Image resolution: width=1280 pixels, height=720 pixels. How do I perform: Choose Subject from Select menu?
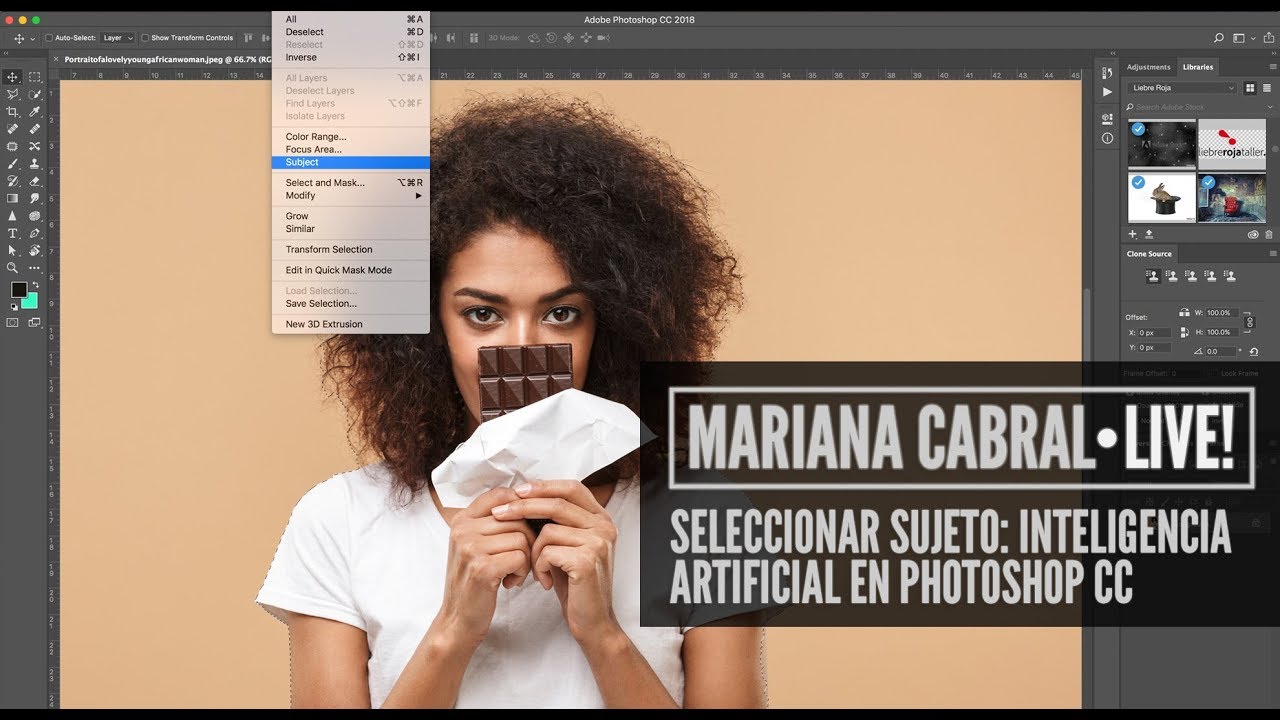351,162
